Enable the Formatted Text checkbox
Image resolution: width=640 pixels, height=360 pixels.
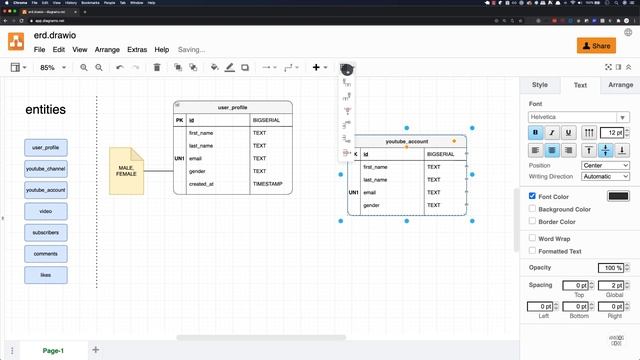point(532,251)
